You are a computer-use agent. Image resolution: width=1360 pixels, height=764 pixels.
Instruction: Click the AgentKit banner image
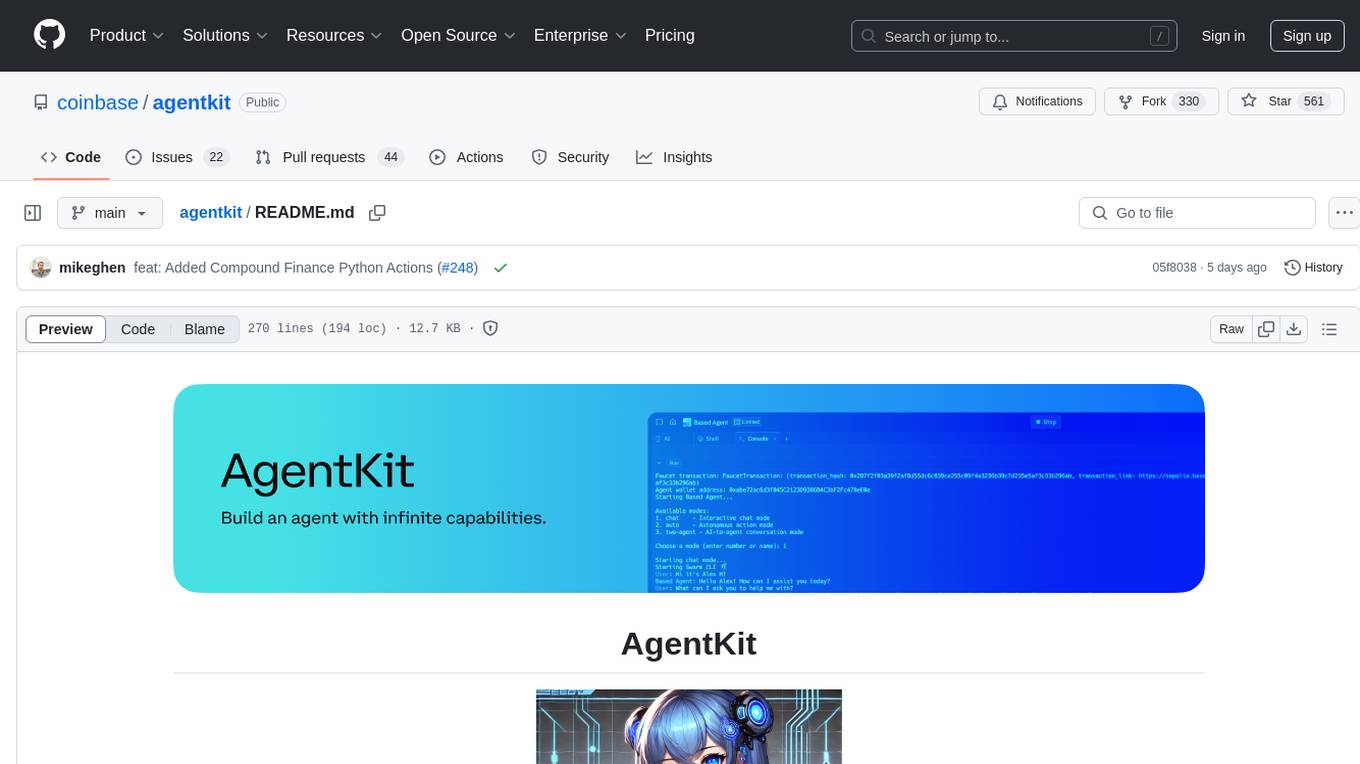click(x=689, y=488)
